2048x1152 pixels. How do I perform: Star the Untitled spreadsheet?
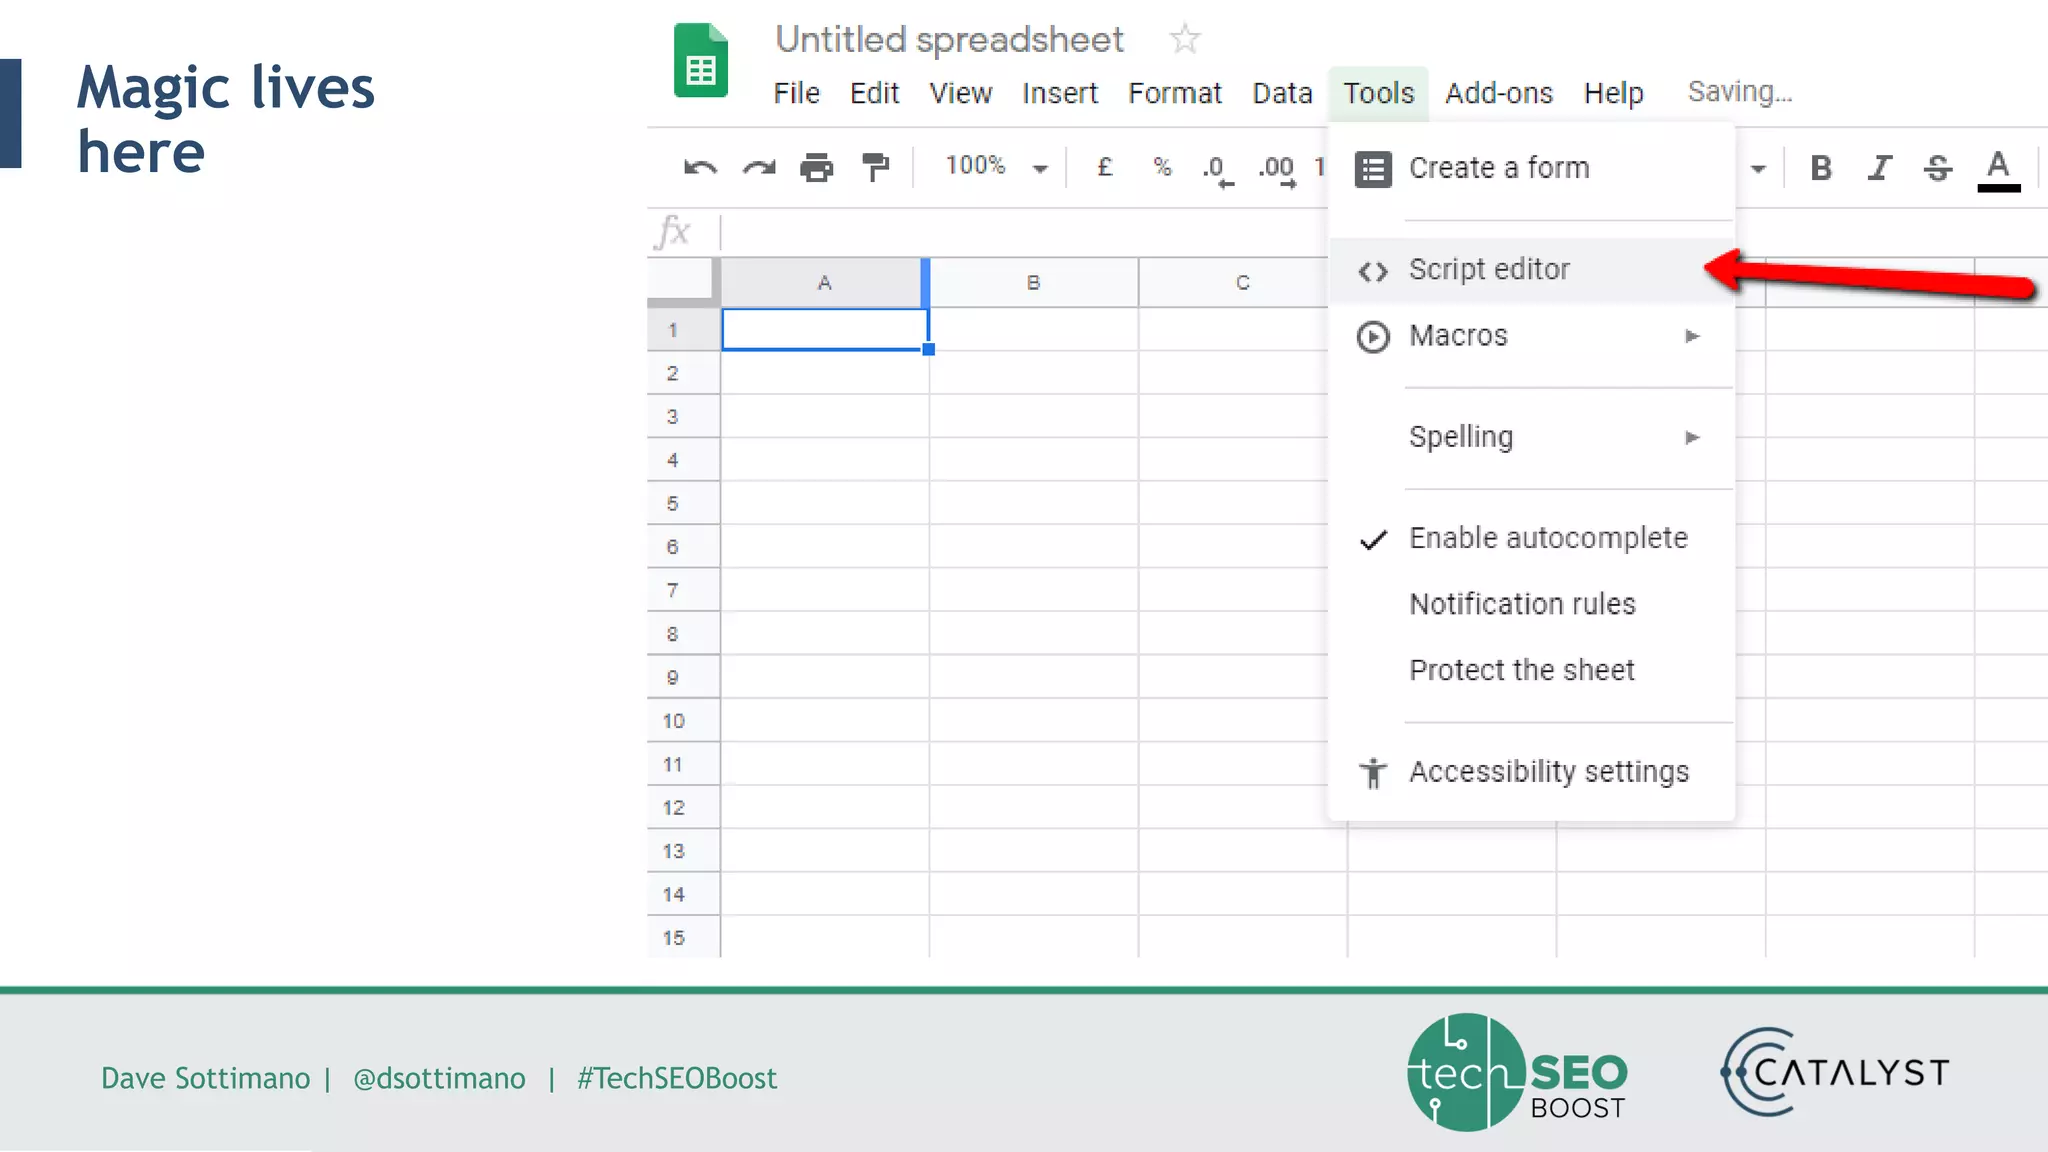(x=1185, y=40)
